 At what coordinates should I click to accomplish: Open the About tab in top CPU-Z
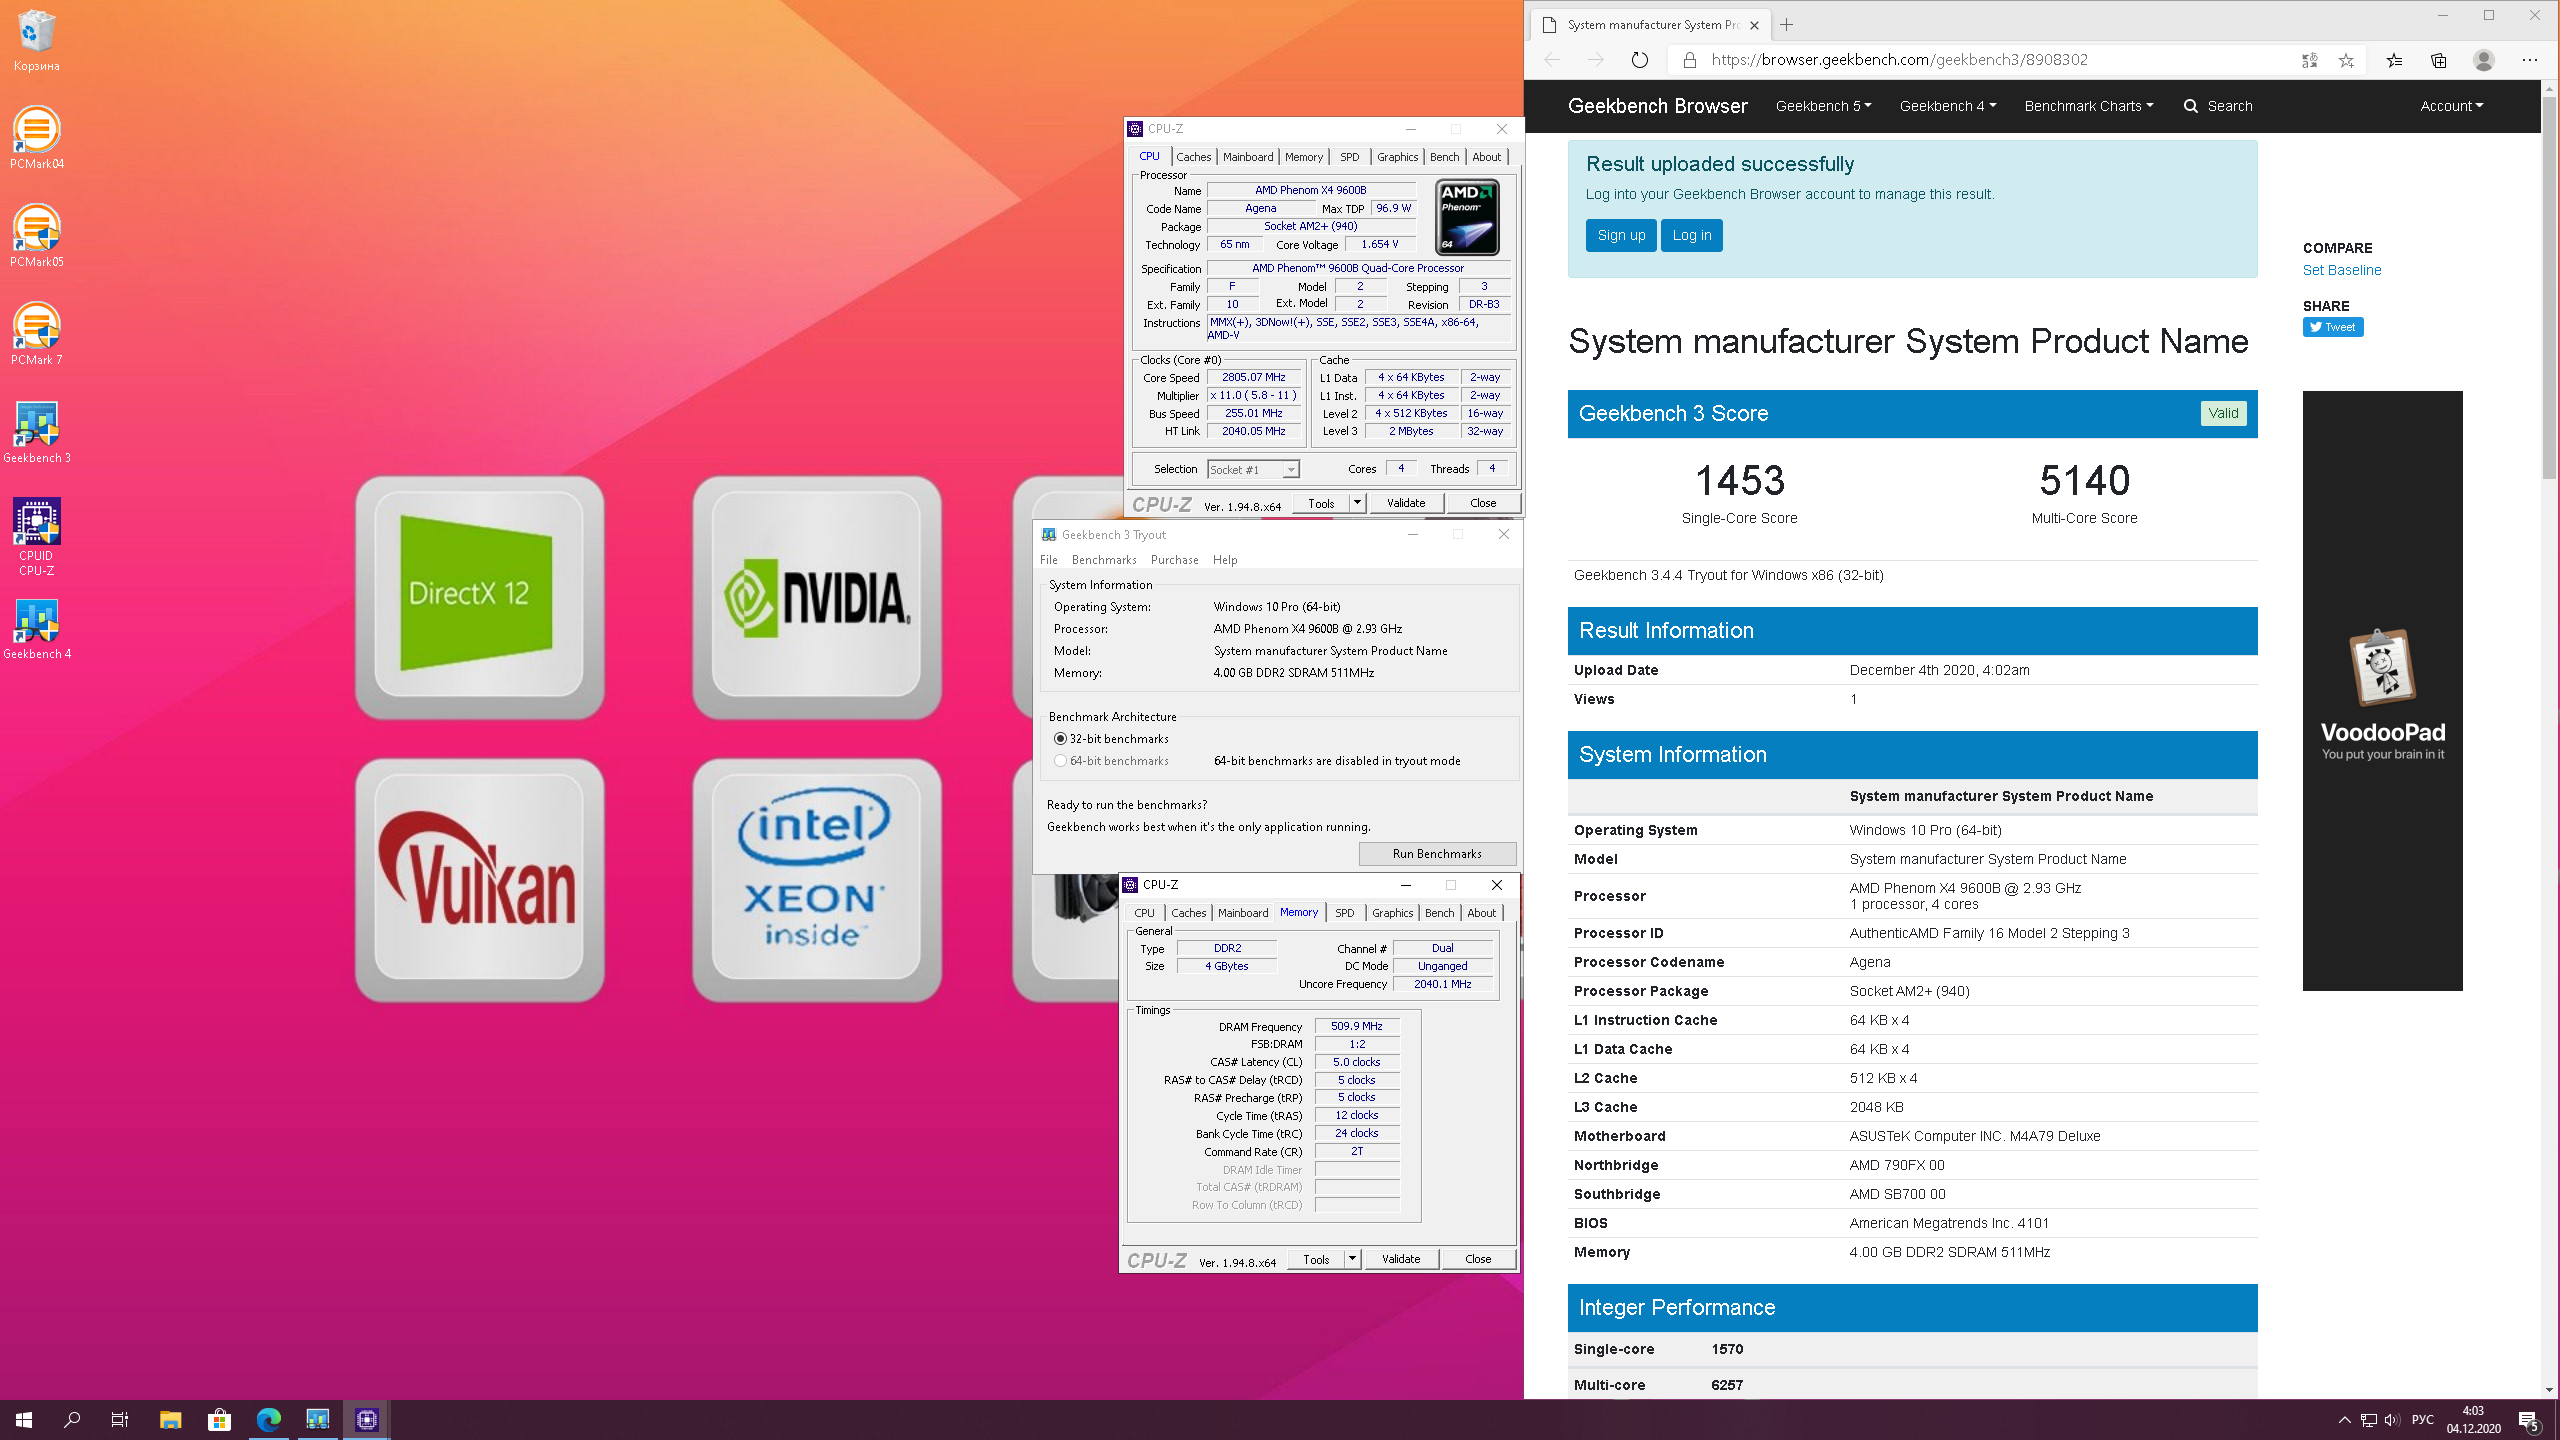(1486, 157)
